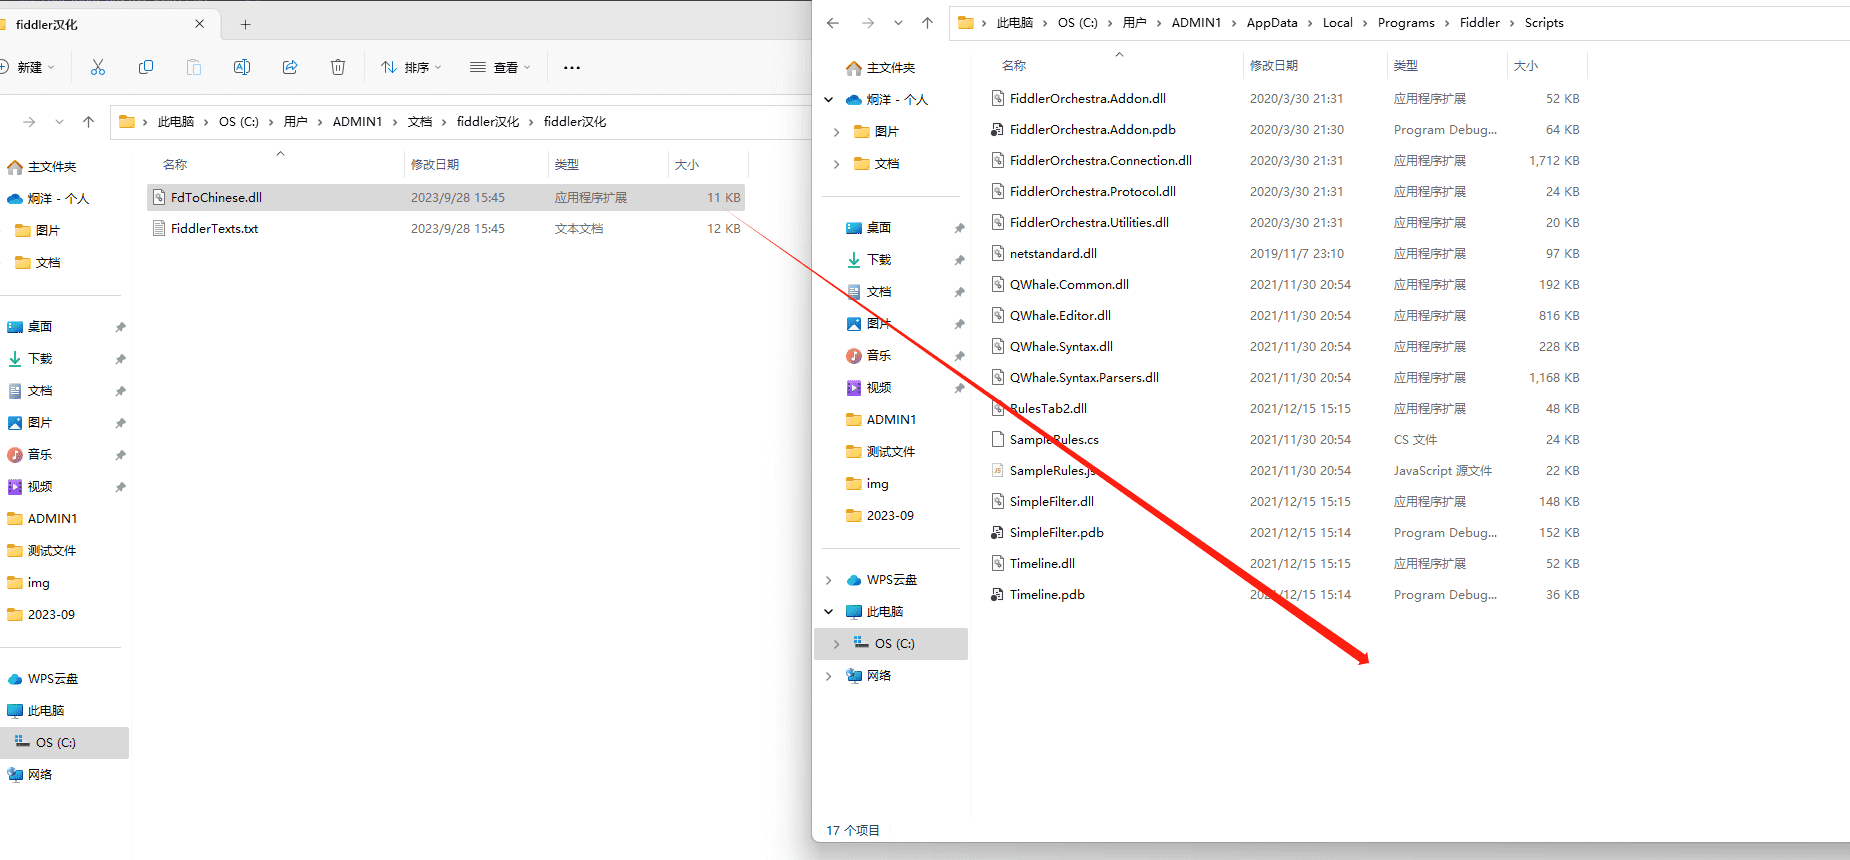Image resolution: width=1850 pixels, height=860 pixels.
Task: Expand 网络 in right window sidebar
Action: coord(829,676)
